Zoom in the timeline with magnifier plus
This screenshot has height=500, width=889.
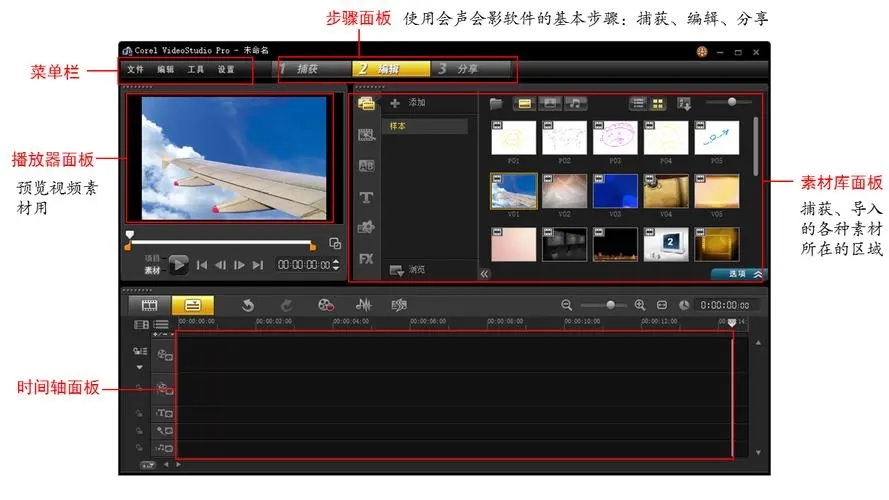point(640,304)
